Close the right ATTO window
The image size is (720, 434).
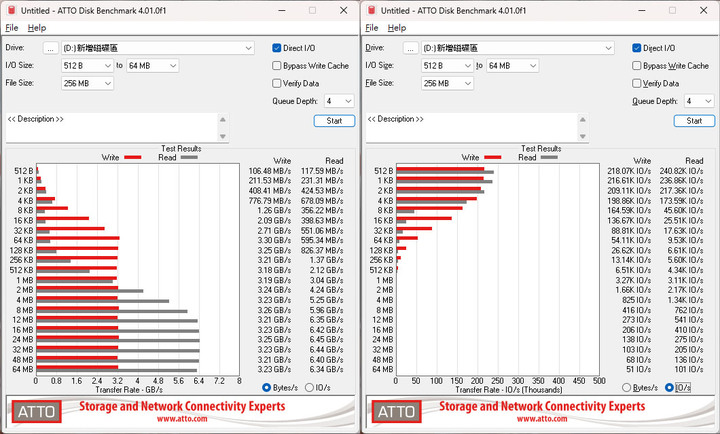click(703, 10)
